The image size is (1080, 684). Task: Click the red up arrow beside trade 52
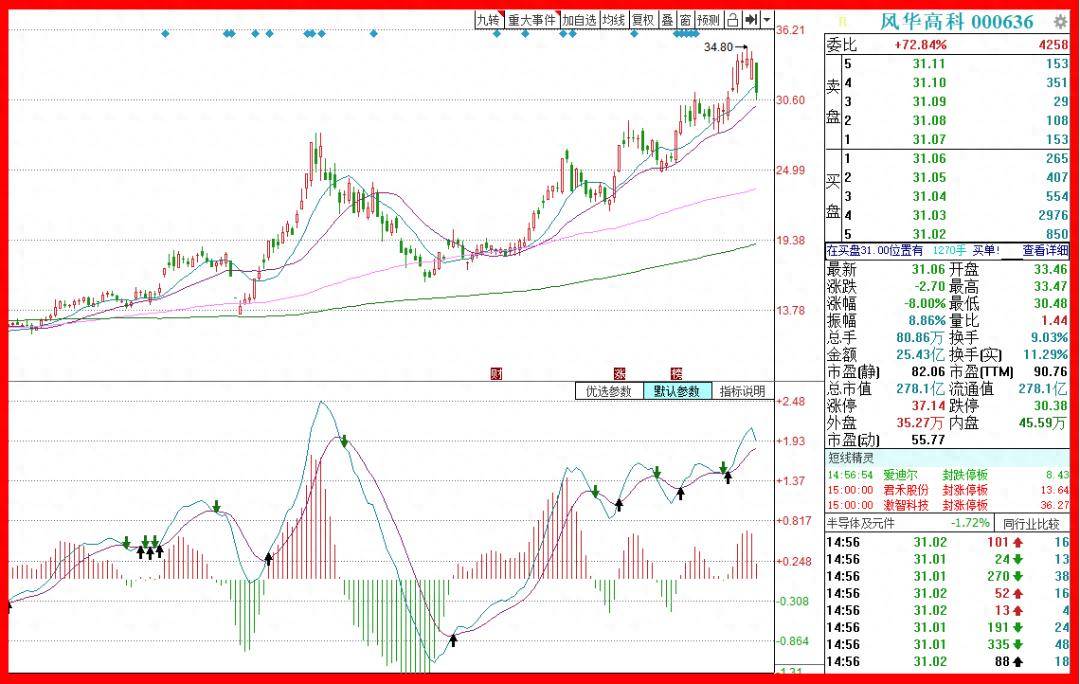click(1017, 594)
